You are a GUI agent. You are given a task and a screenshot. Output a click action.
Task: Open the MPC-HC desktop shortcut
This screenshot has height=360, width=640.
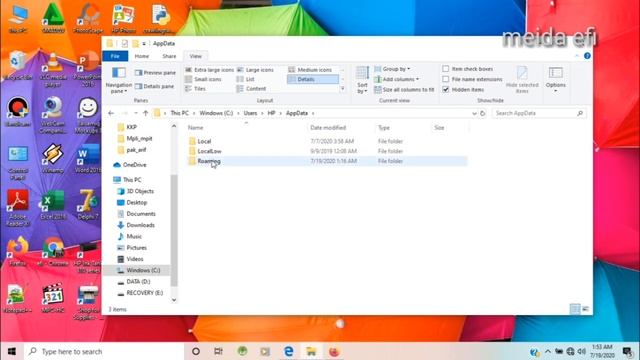pos(53,298)
